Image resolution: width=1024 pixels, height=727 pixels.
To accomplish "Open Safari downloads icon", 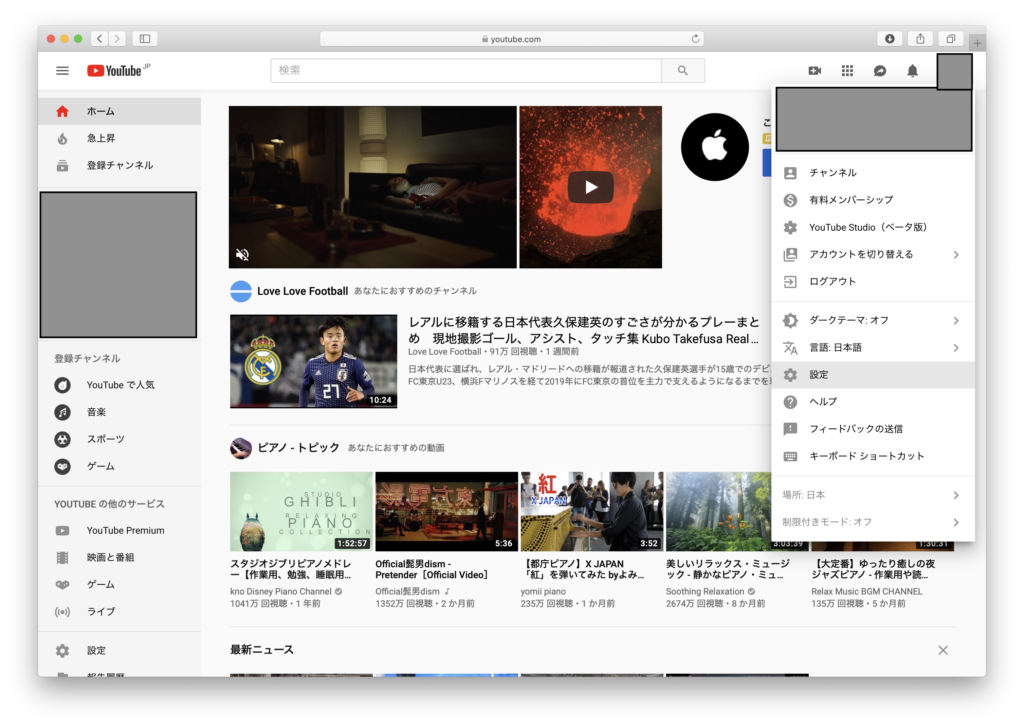I will 889,39.
